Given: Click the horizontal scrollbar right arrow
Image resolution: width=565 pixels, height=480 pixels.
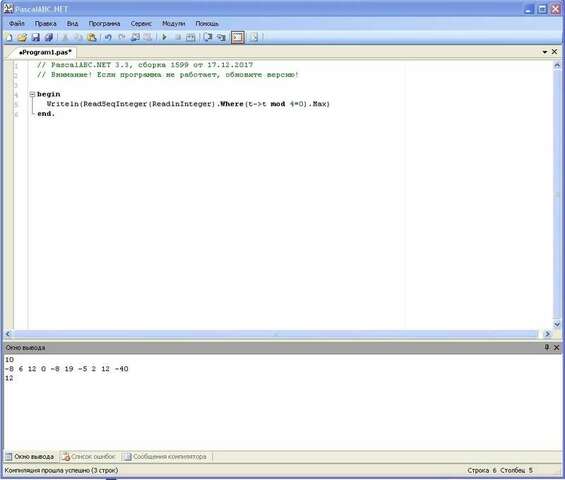Looking at the screenshot, I should point(547,334).
